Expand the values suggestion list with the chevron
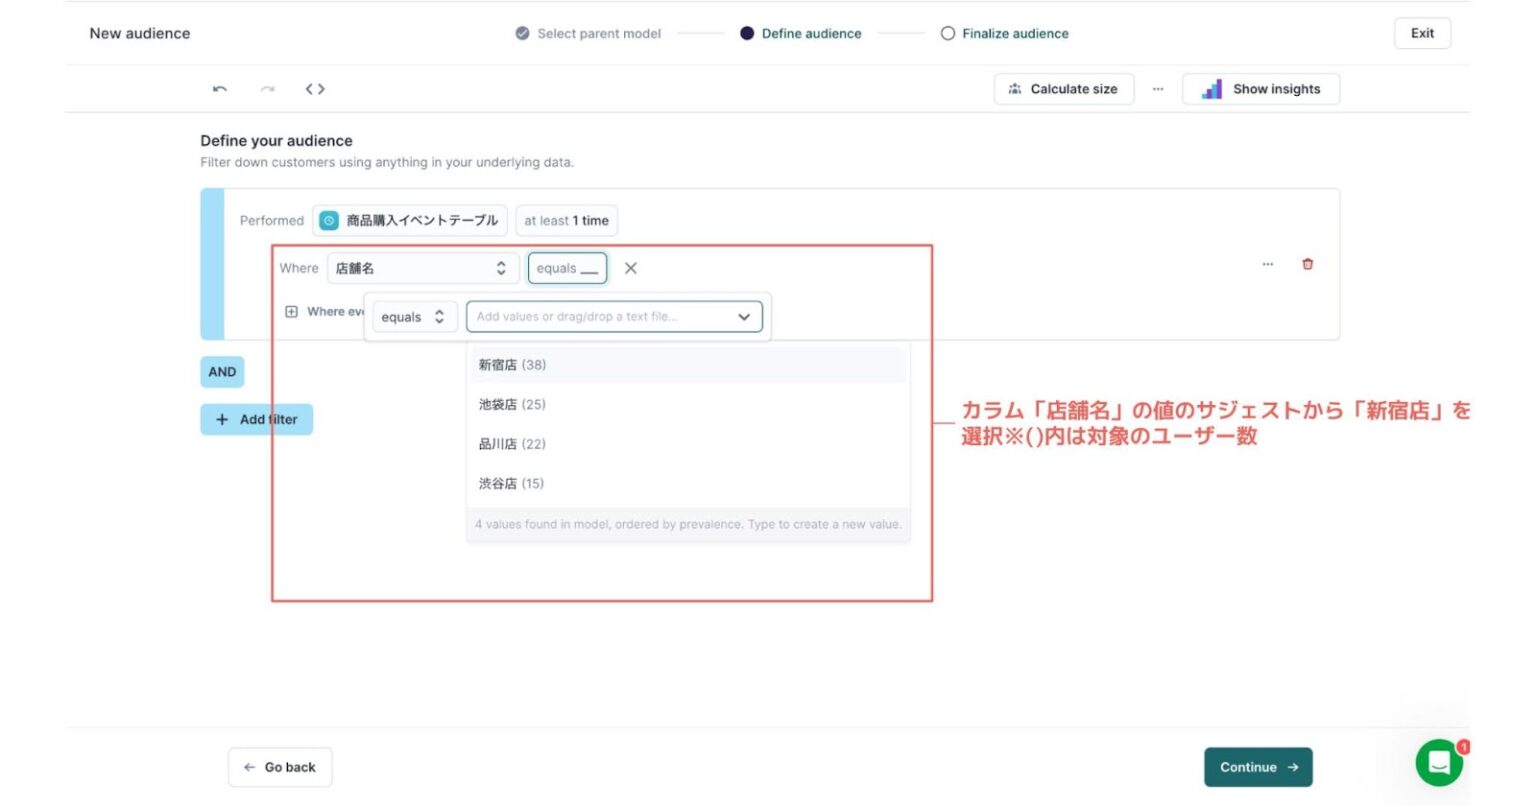 743,316
